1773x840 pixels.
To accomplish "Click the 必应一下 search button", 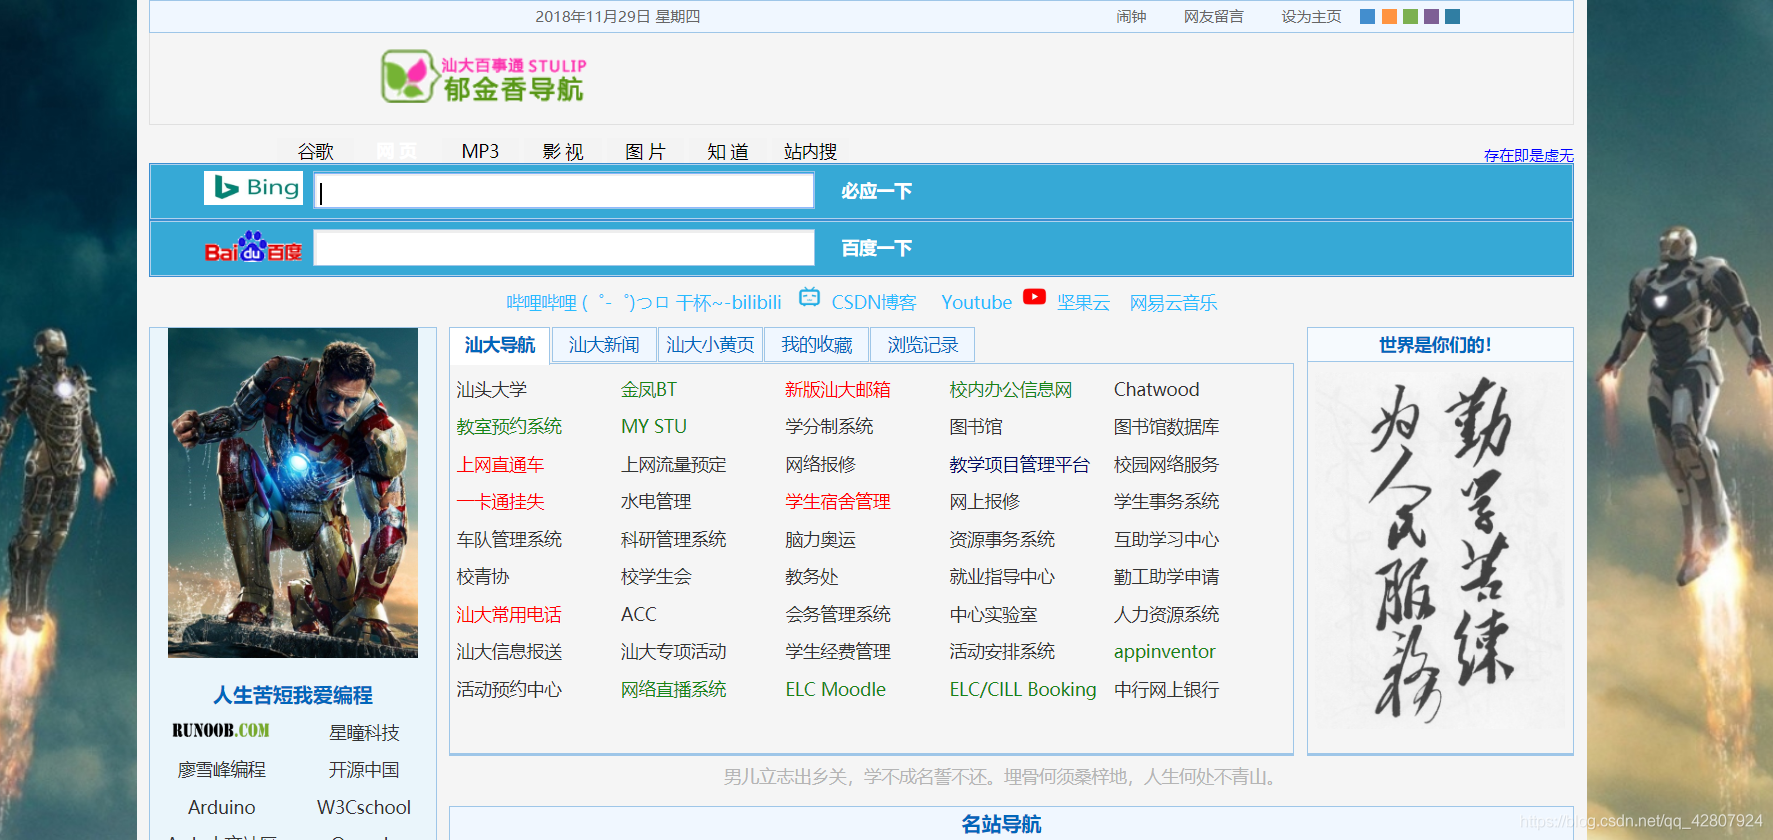I will pyautogui.click(x=876, y=191).
